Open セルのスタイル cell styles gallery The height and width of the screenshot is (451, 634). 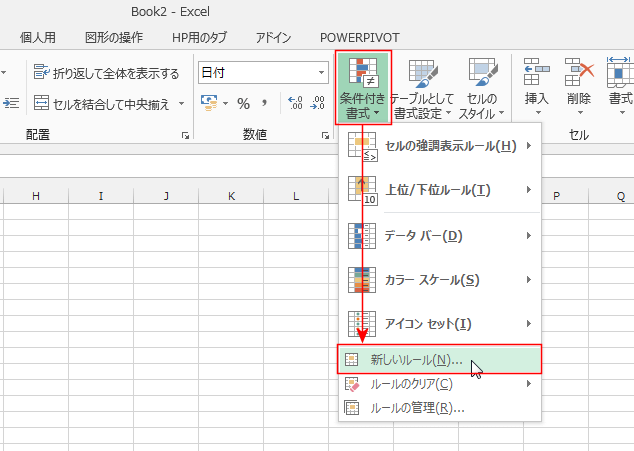(482, 89)
